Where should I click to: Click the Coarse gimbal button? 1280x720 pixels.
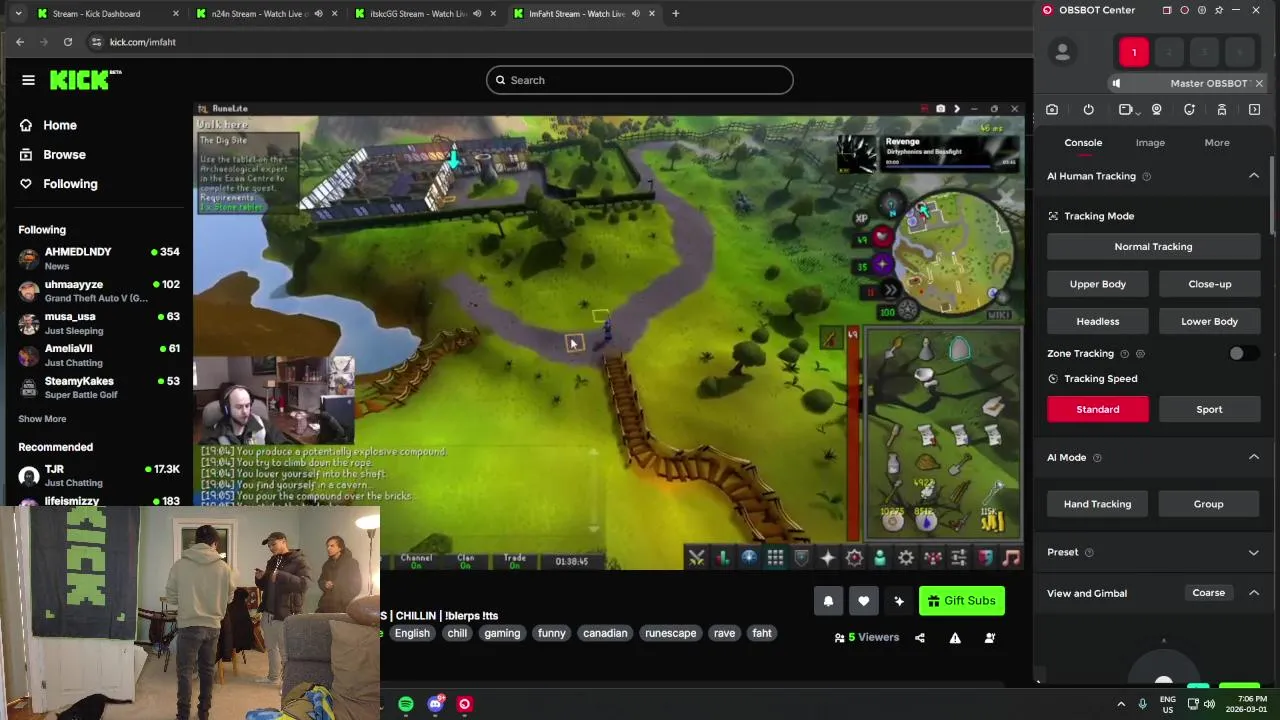pyautogui.click(x=1208, y=593)
